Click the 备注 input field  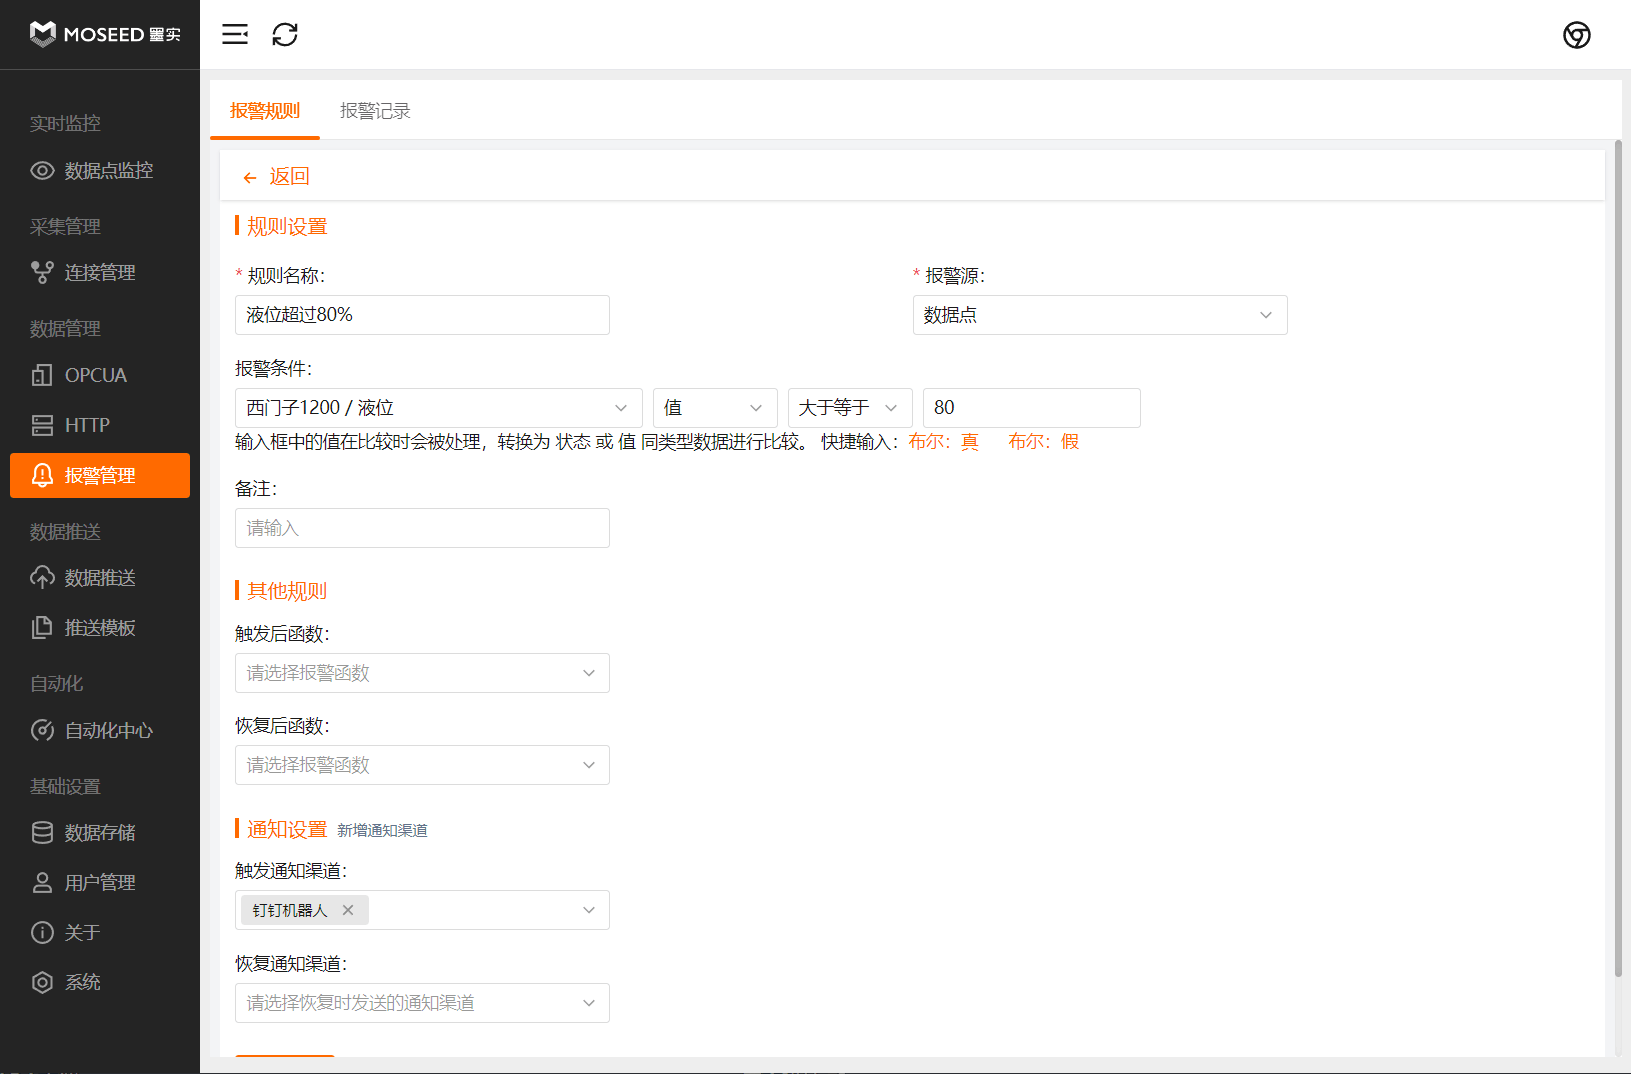[422, 528]
